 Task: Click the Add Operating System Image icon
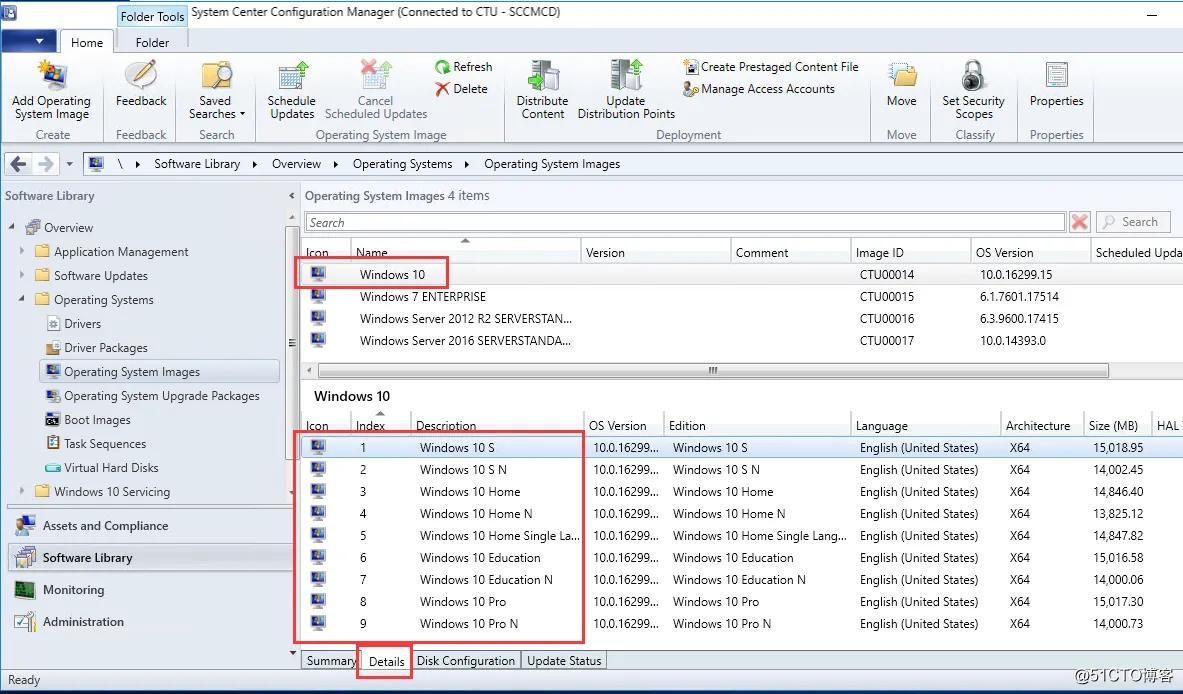click(52, 75)
